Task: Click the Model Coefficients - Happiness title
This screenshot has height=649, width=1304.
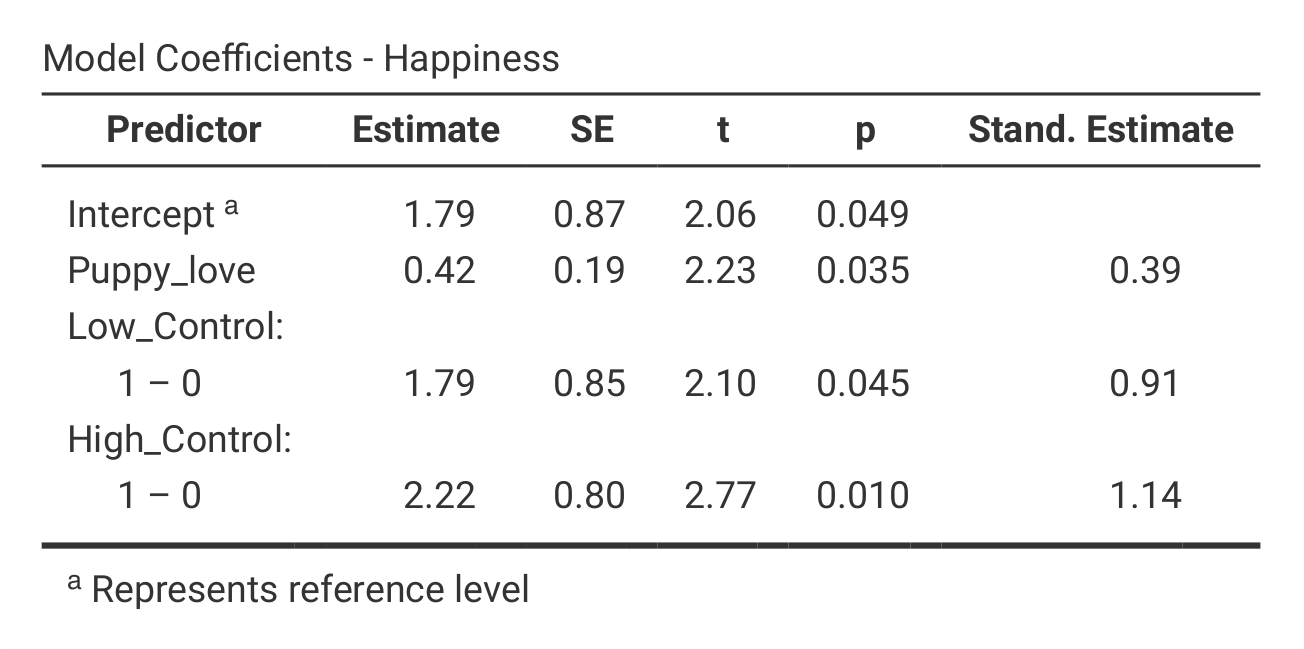Action: [301, 59]
